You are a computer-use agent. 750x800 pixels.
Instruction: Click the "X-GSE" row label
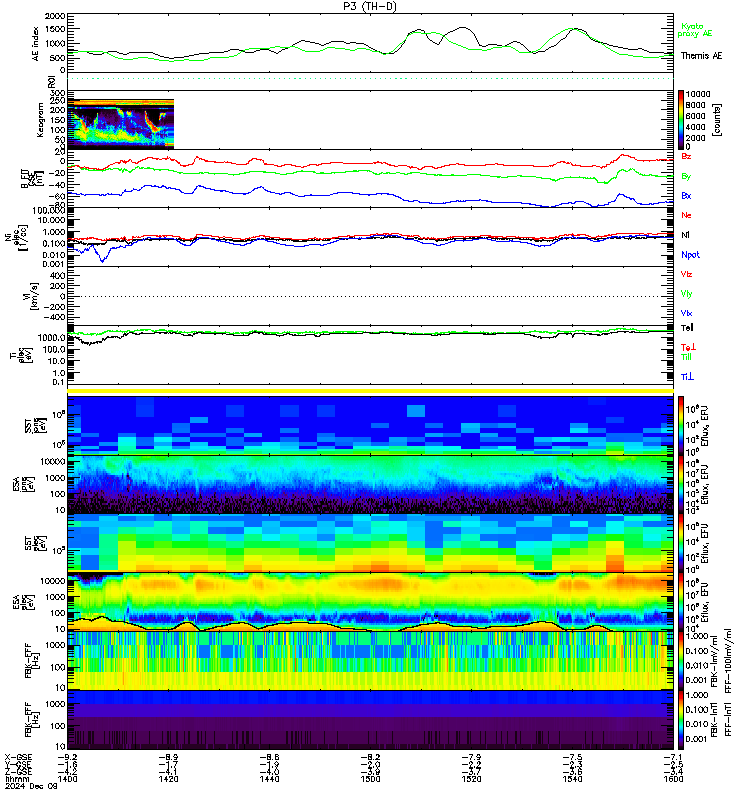[18, 757]
